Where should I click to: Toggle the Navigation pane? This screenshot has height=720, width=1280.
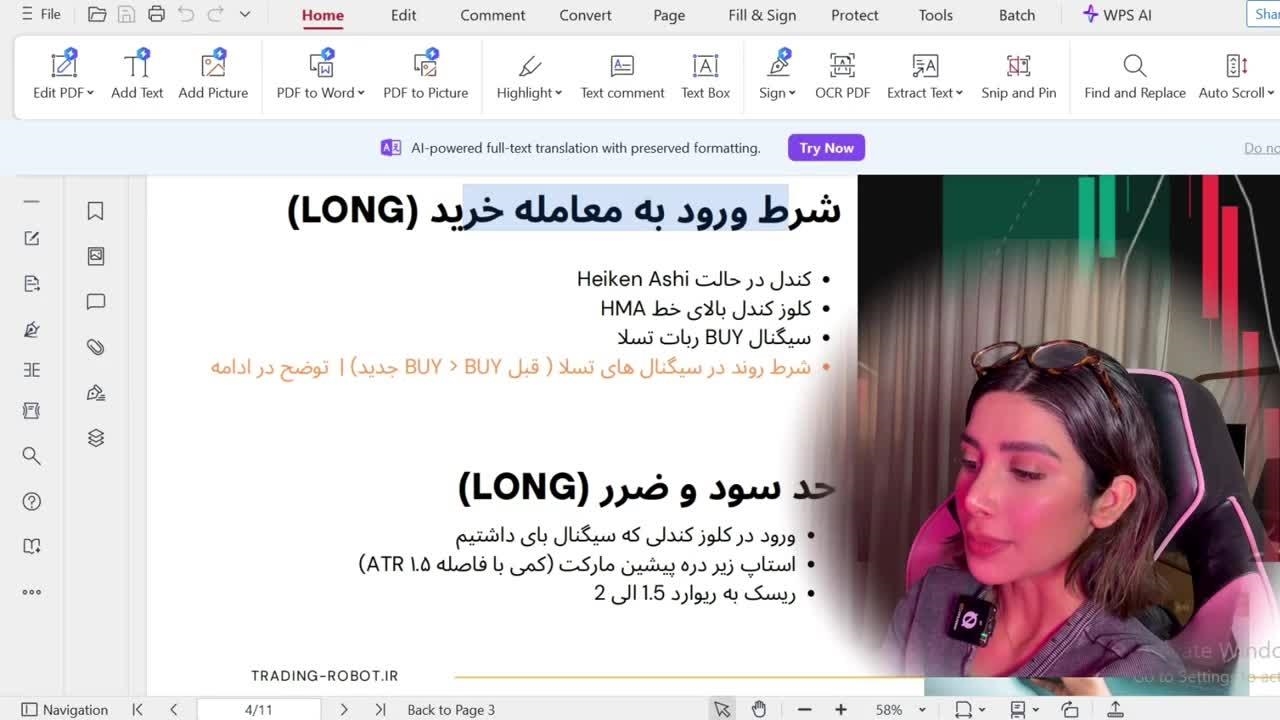tap(65, 710)
